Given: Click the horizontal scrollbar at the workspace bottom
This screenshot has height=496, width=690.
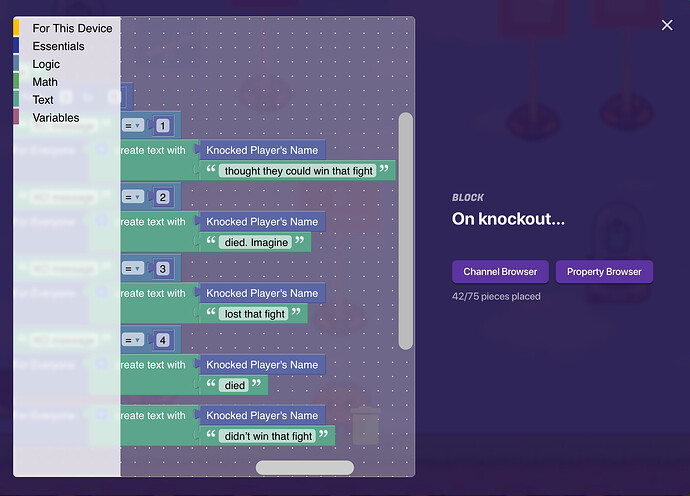Looking at the screenshot, I should (304, 468).
